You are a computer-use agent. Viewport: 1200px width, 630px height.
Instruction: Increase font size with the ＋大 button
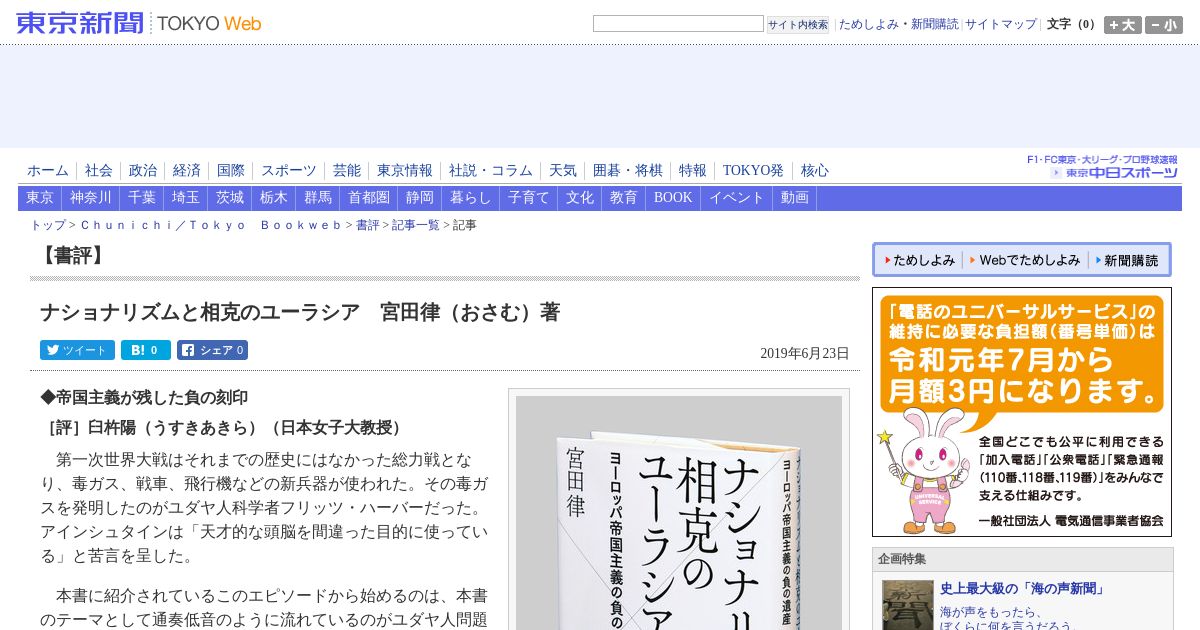coord(1122,25)
